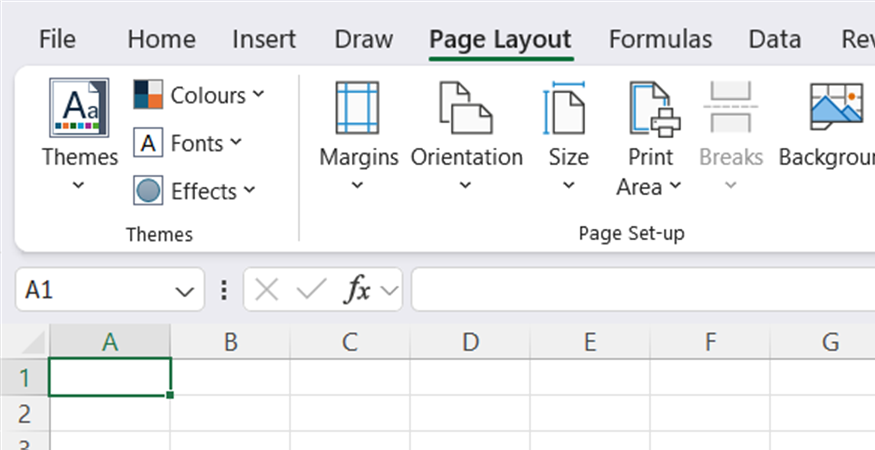875x450 pixels.
Task: Expand the Margins dropdown arrow
Action: click(x=358, y=185)
